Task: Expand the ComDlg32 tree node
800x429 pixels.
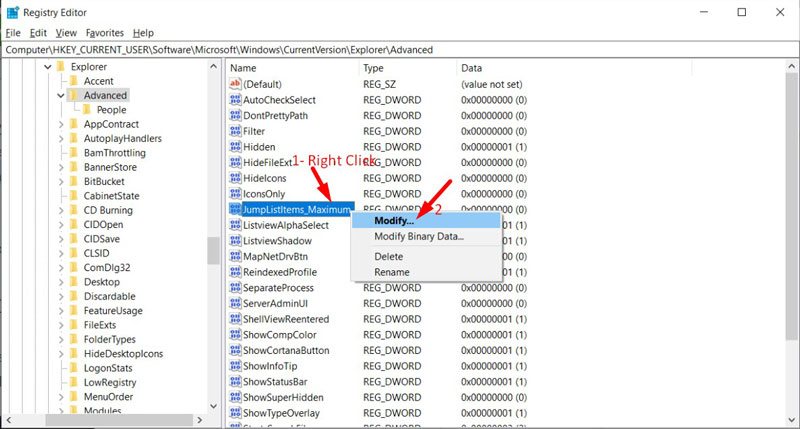Action: 61,267
